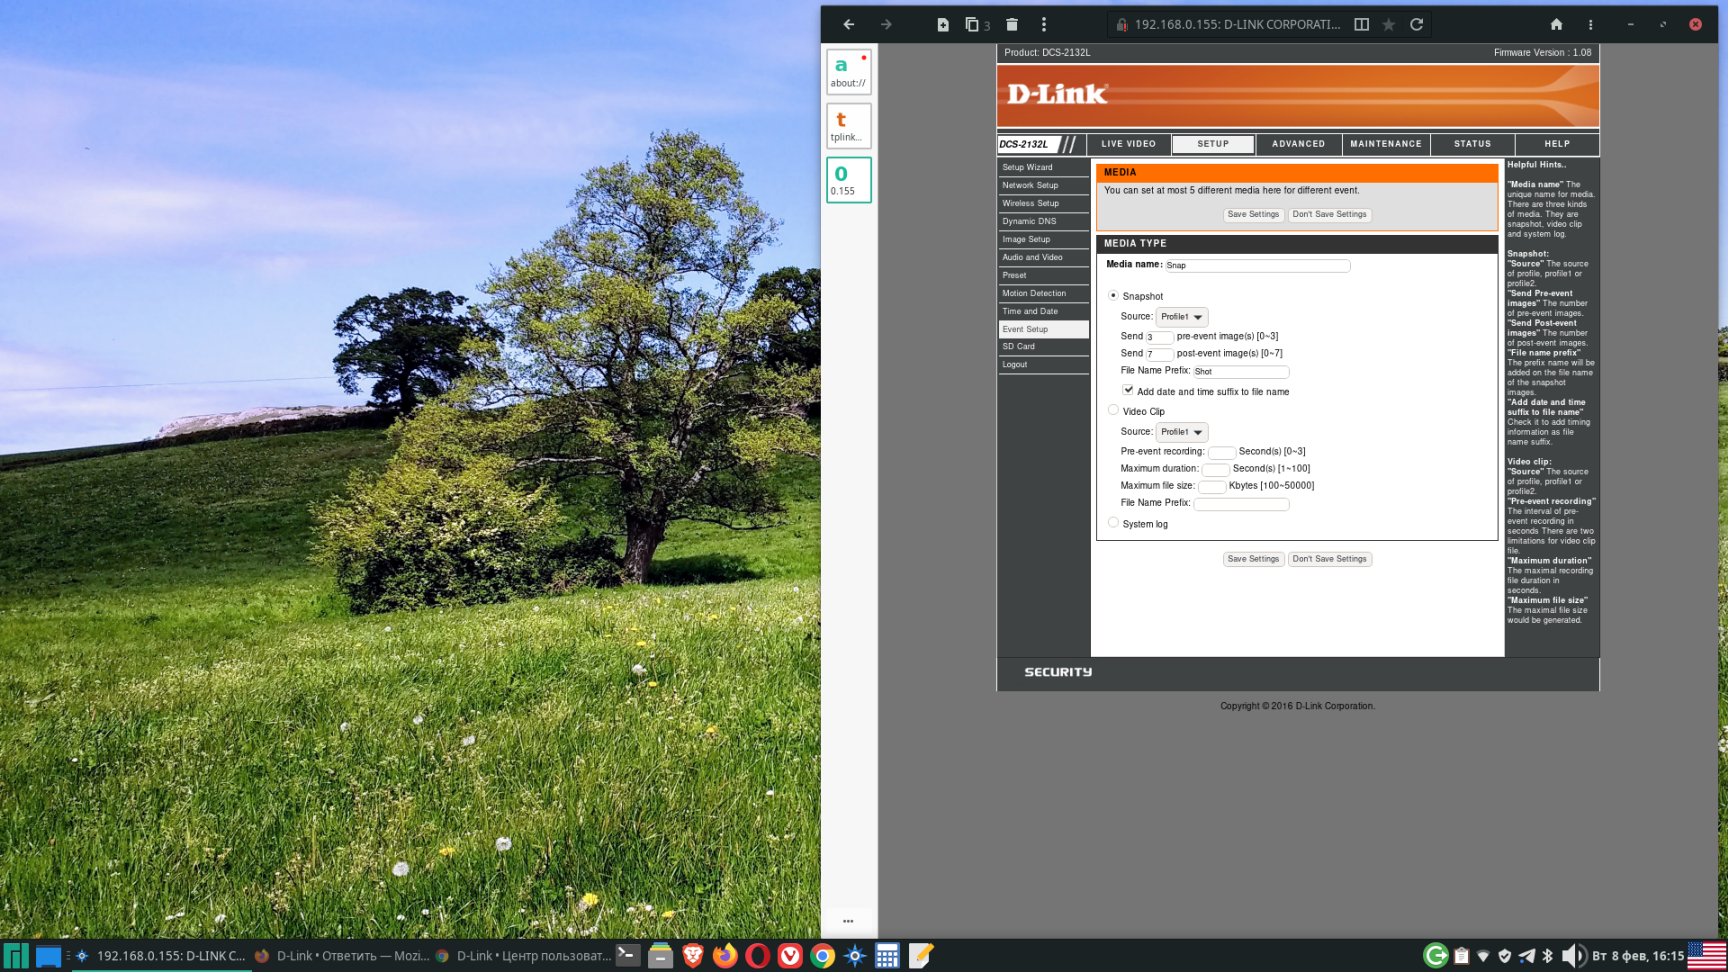Open the STATUS tab
Screen dimensions: 1728x972
pos(1472,144)
